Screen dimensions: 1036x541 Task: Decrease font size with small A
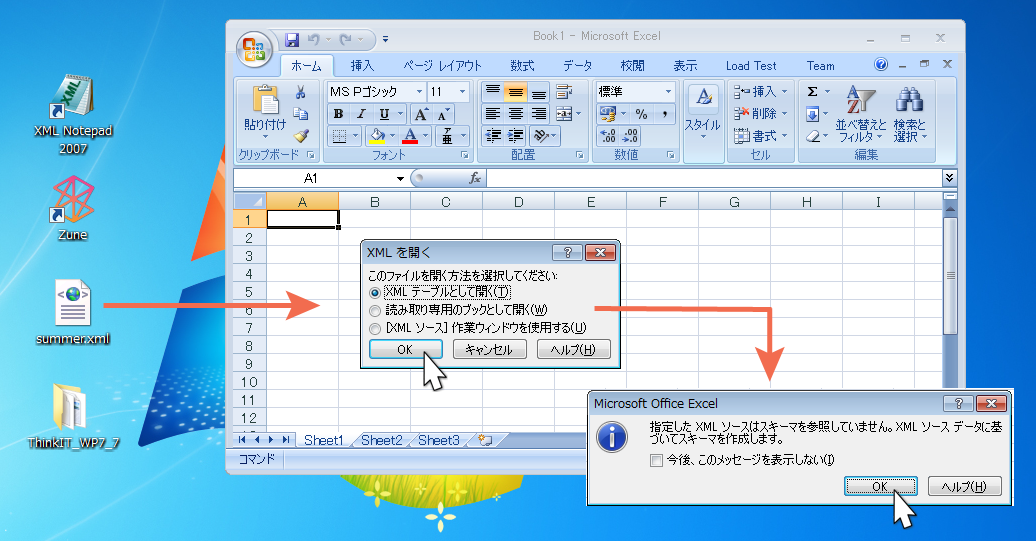pos(443,114)
